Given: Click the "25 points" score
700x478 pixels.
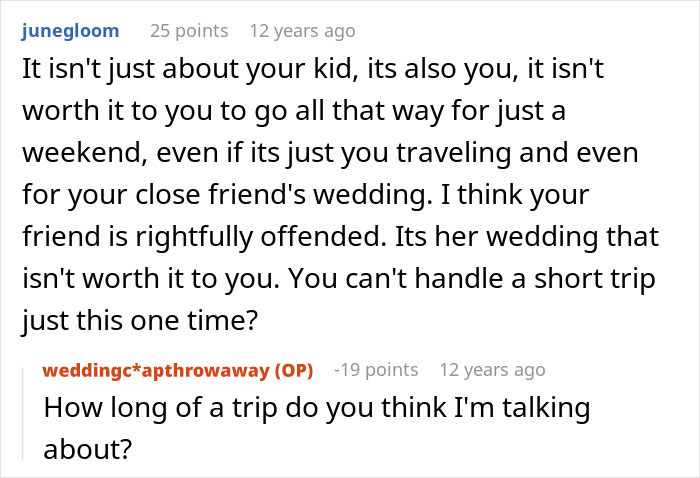Looking at the screenshot, I should (x=189, y=30).
